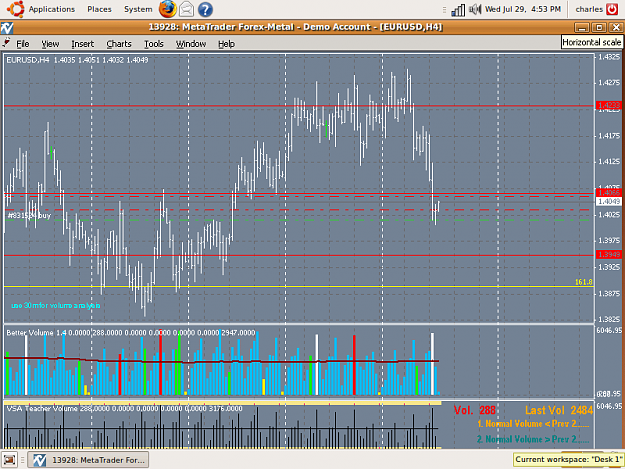Click '1. Normal Volume < Prev 2' line
This screenshot has height=469, width=625.
[533, 424]
